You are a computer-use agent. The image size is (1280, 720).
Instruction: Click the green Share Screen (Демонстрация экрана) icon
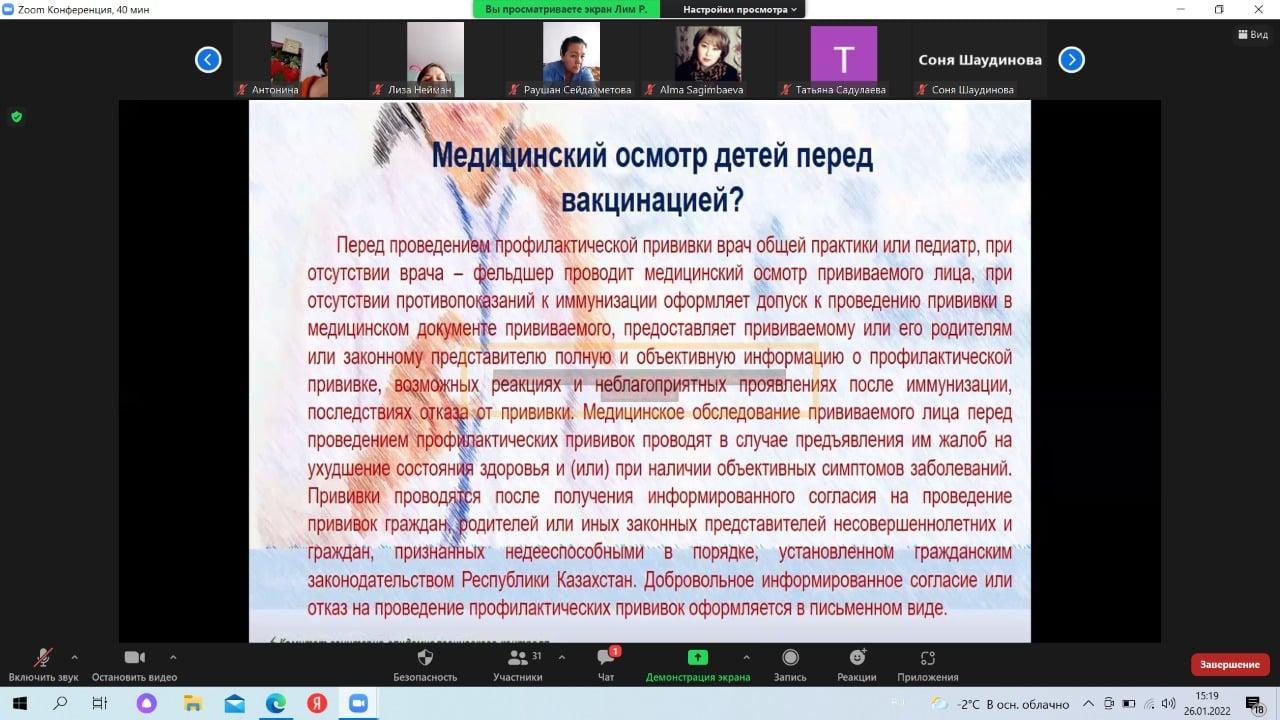pos(698,658)
